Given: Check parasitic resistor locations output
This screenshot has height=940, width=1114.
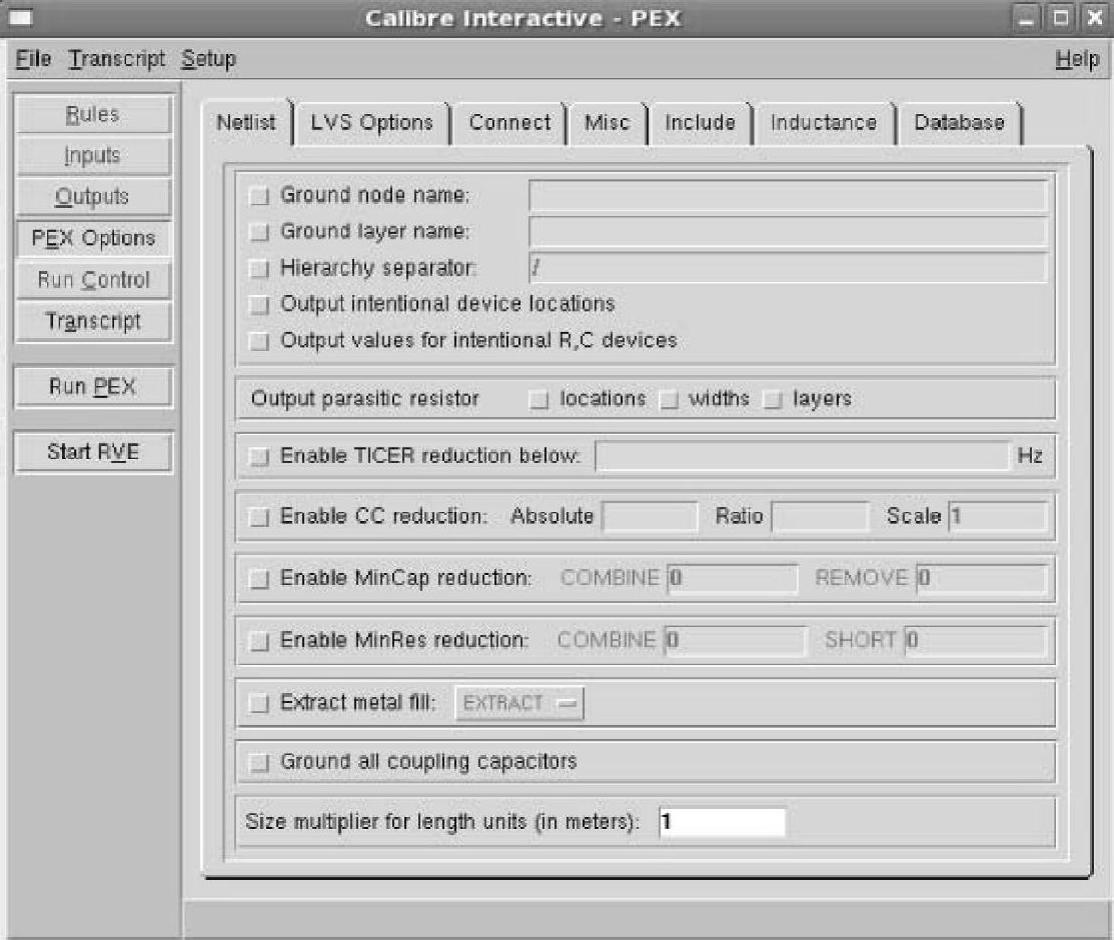Looking at the screenshot, I should (x=539, y=399).
